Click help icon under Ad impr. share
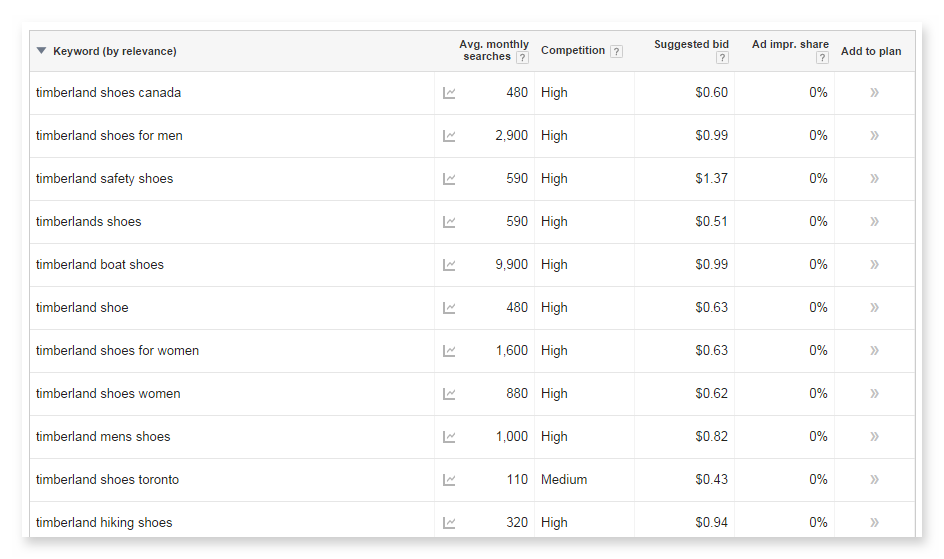The image size is (944, 559). 822,58
